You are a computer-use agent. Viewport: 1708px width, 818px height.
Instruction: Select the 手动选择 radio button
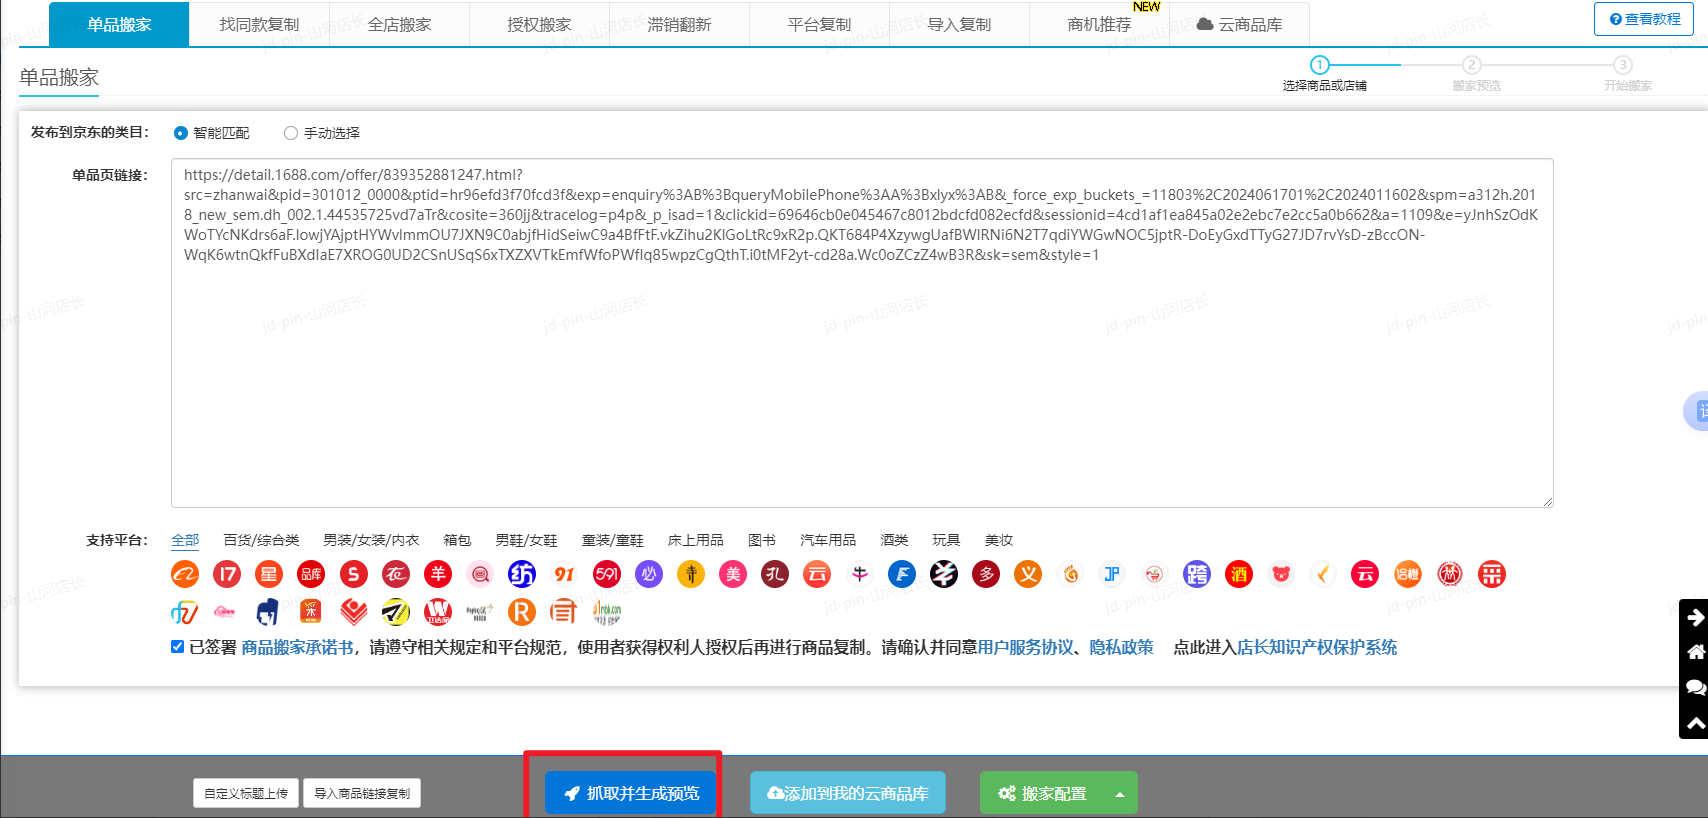291,133
